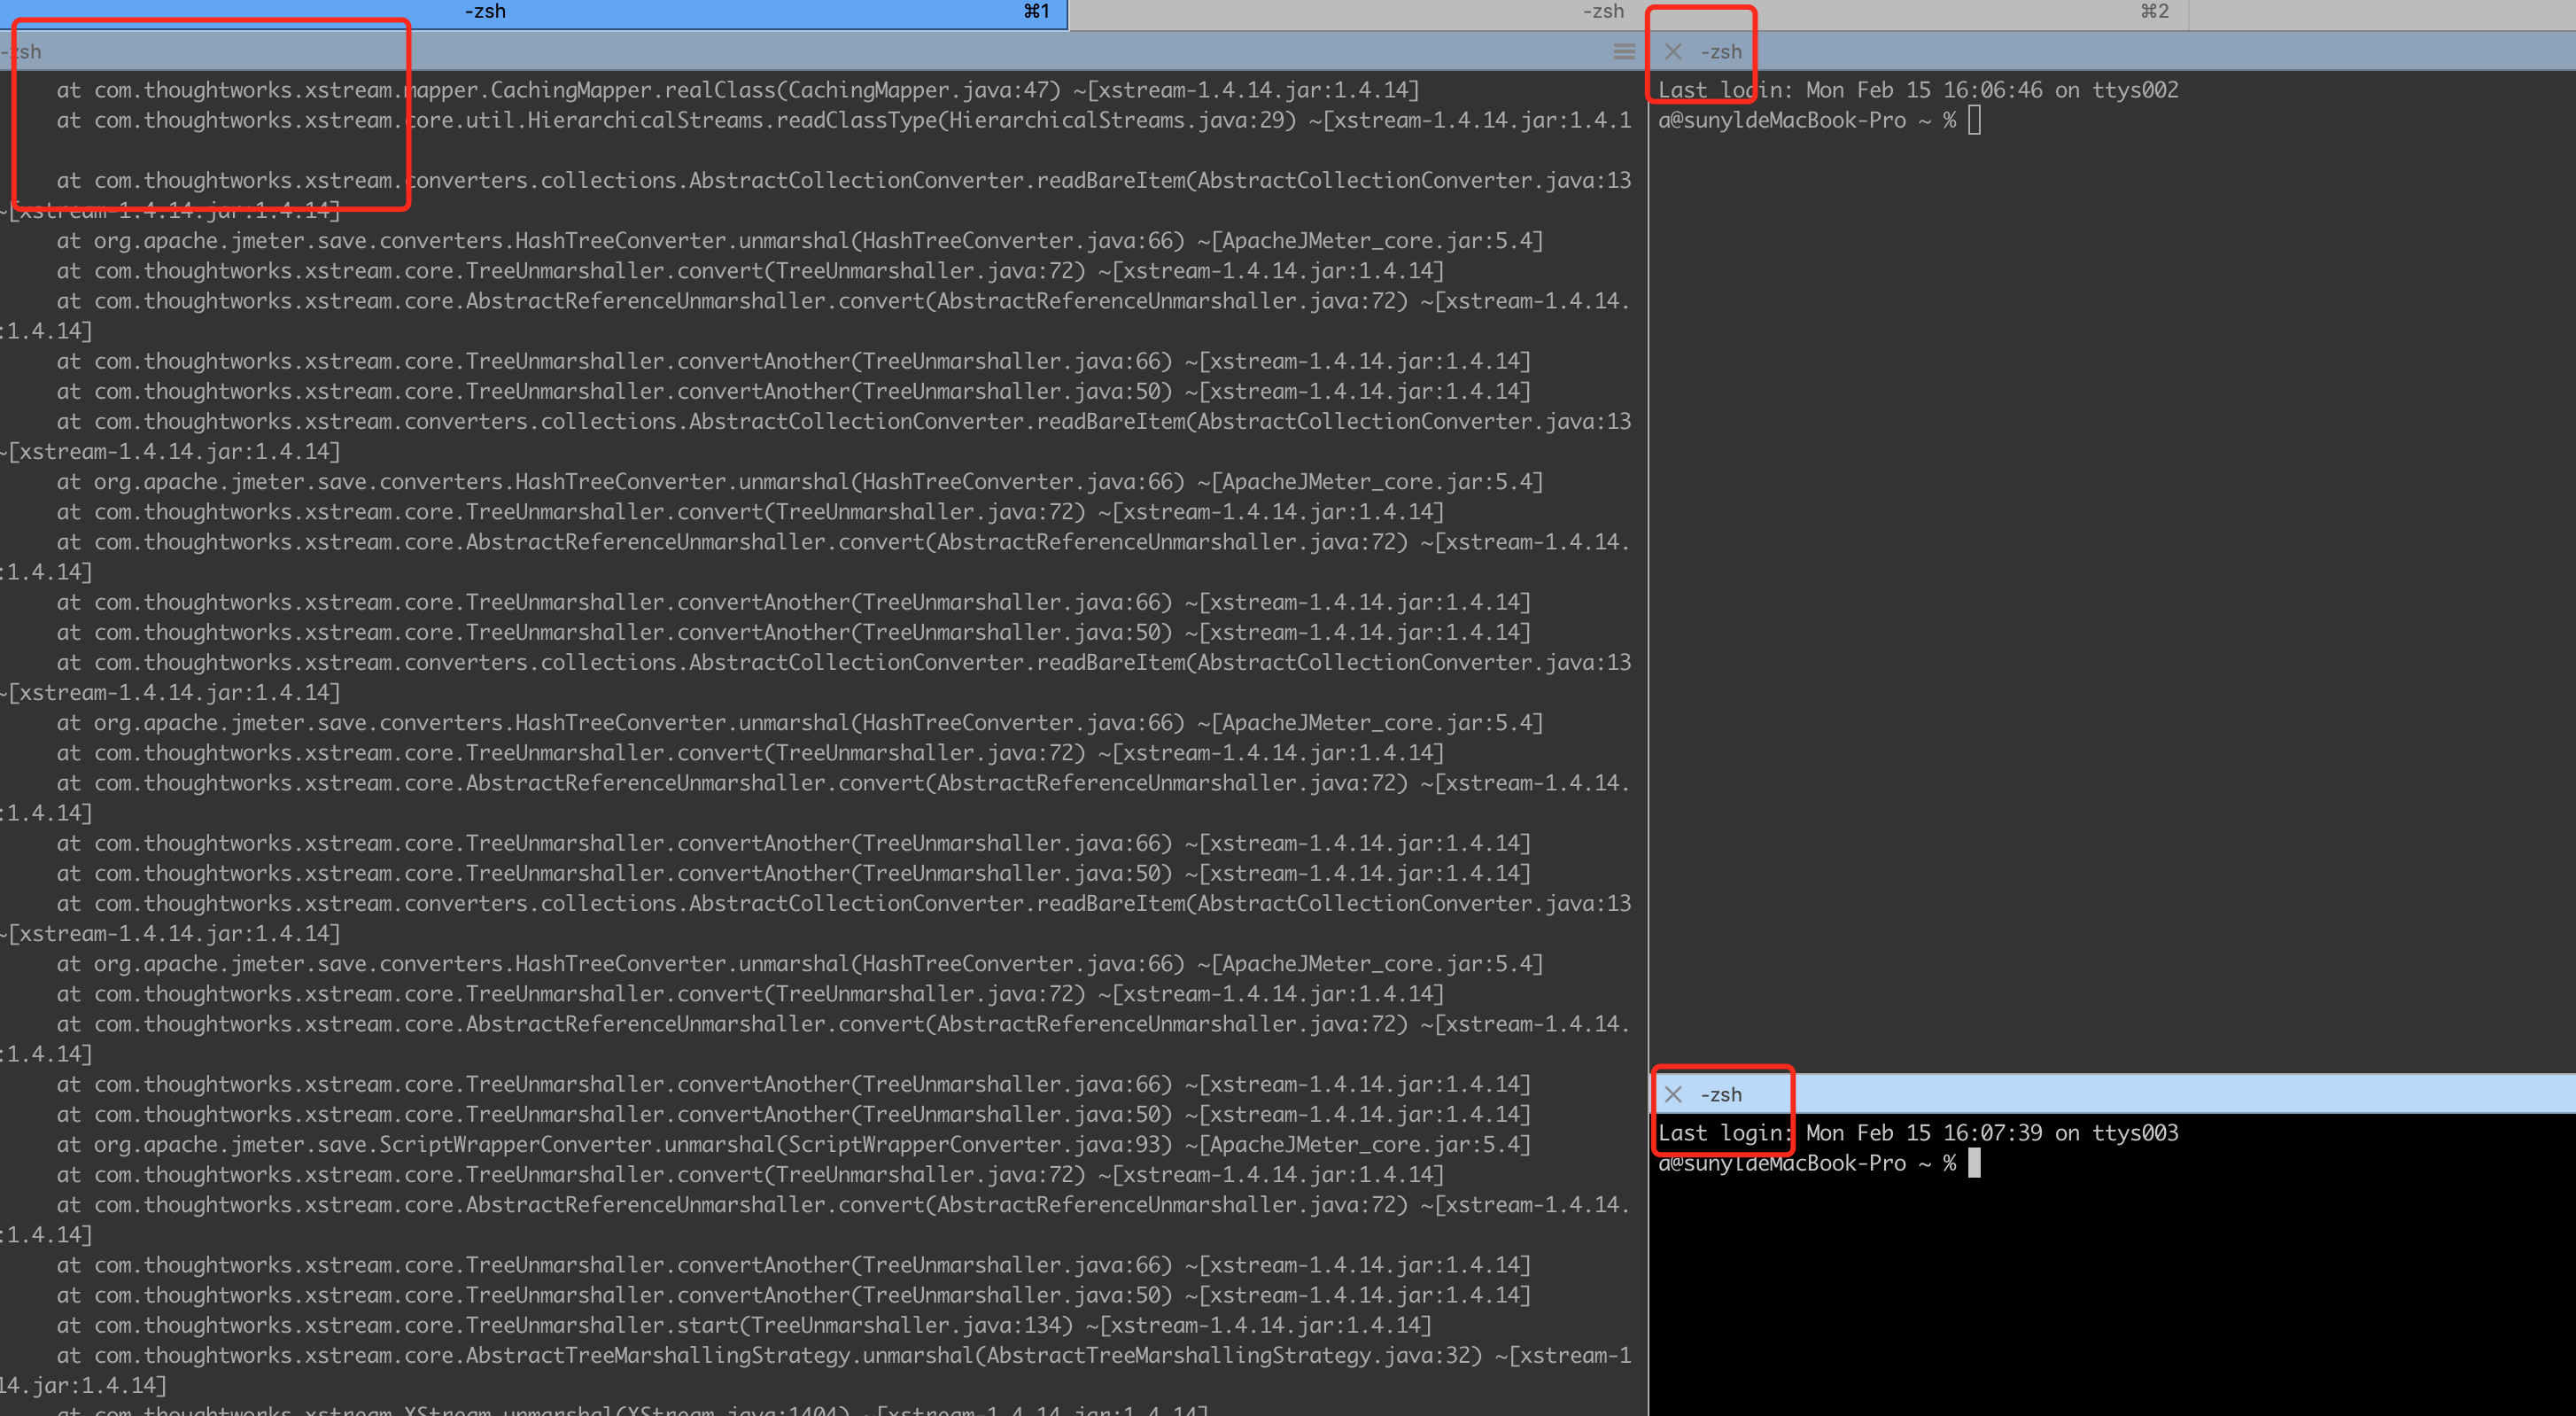The width and height of the screenshot is (2576, 1416).
Task: Click the left pane's -zsh title bar
Action: [800, 51]
